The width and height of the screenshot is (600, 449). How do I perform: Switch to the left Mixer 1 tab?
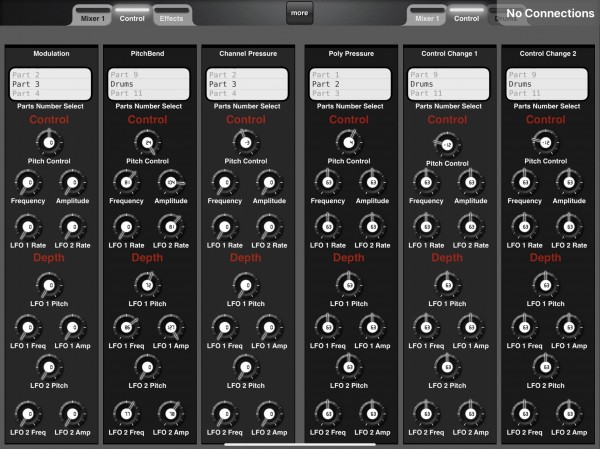[x=92, y=15]
